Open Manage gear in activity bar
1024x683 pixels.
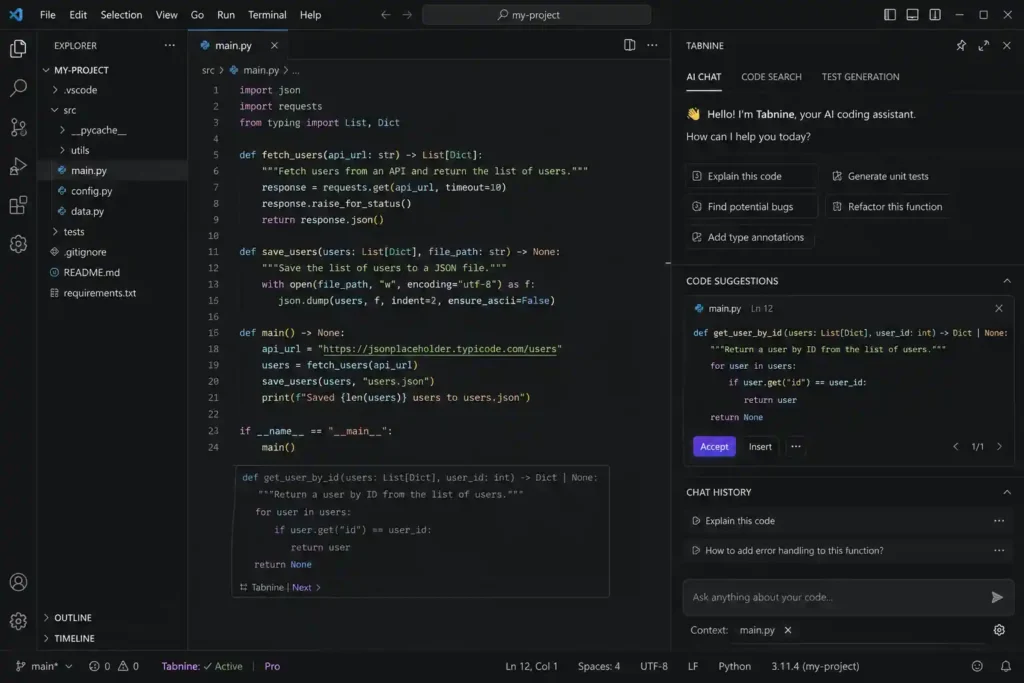click(18, 620)
